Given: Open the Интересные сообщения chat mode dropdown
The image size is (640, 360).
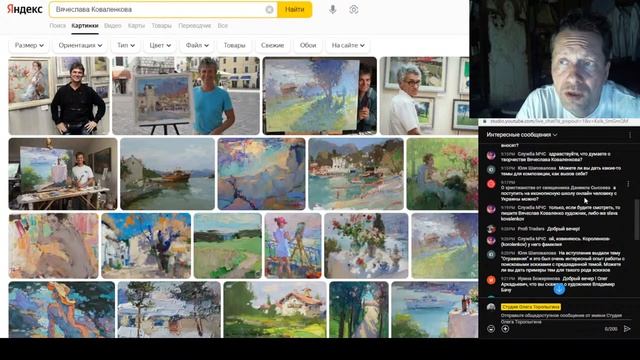Looking at the screenshot, I should point(522,135).
